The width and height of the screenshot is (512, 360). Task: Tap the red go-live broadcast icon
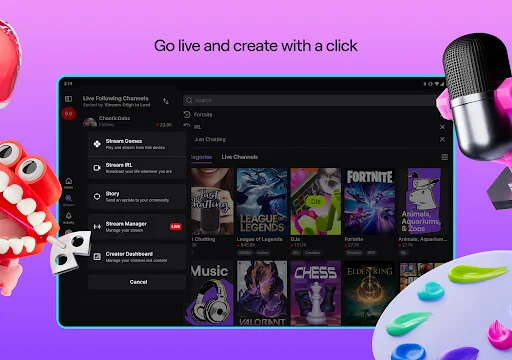68,114
